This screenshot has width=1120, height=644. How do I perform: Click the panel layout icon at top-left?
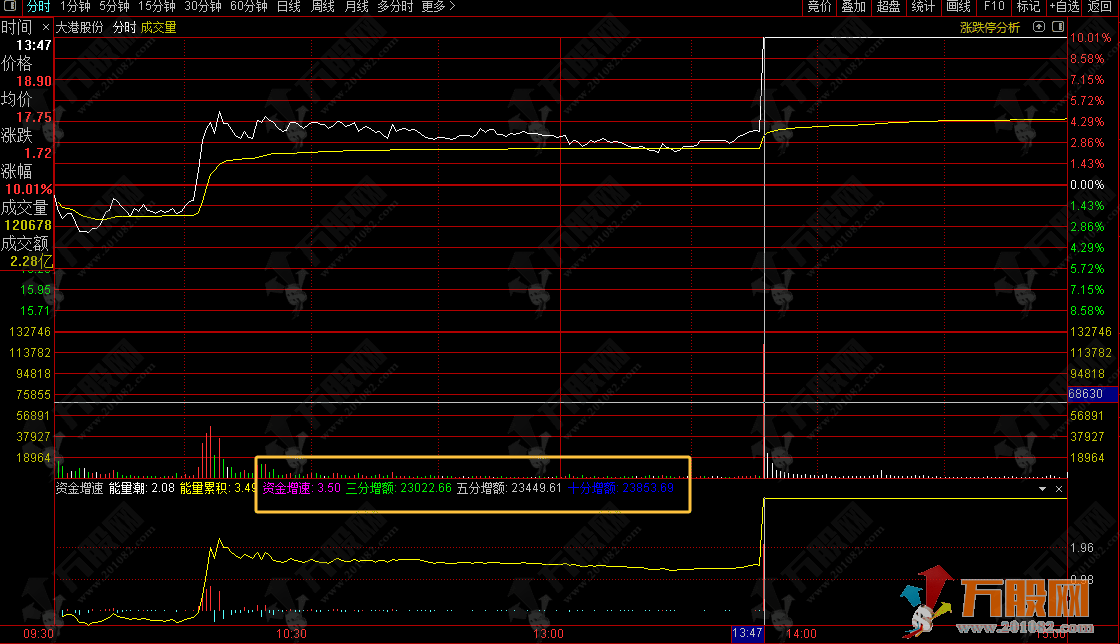tap(10, 7)
